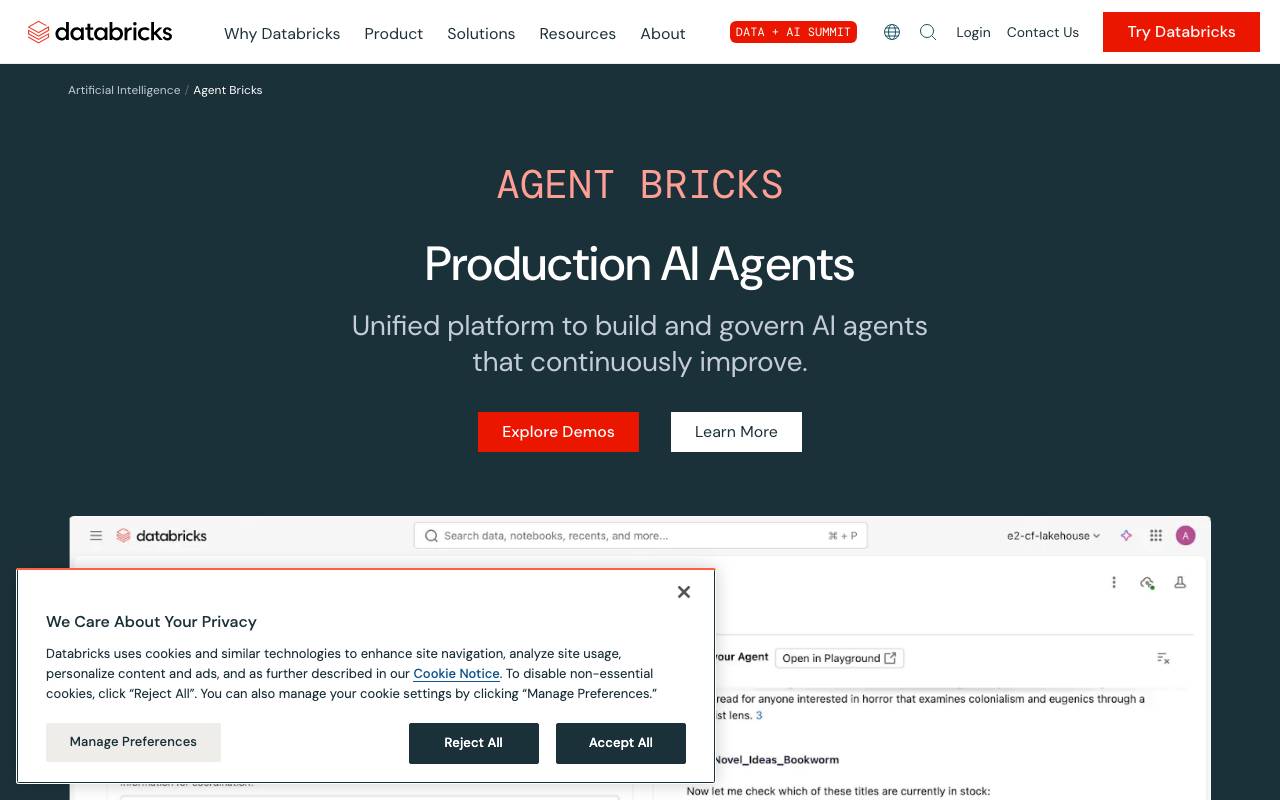Open Artificial Intelligence breadcrumb
1280x800 pixels.
pos(124,90)
